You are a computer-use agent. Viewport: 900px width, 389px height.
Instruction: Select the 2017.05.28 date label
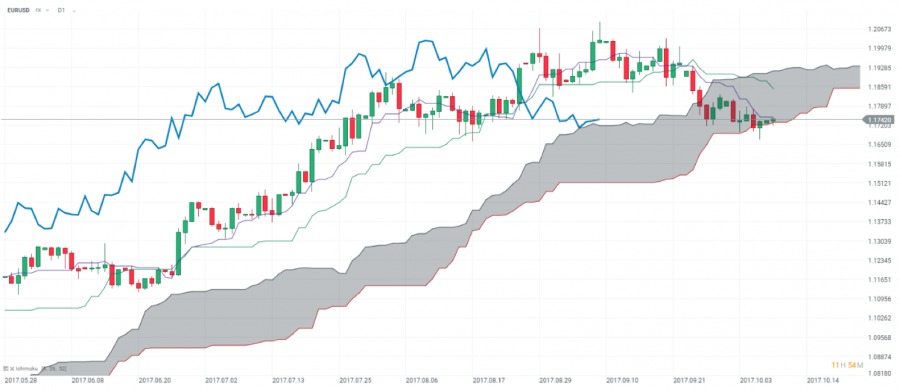pyautogui.click(x=21, y=380)
